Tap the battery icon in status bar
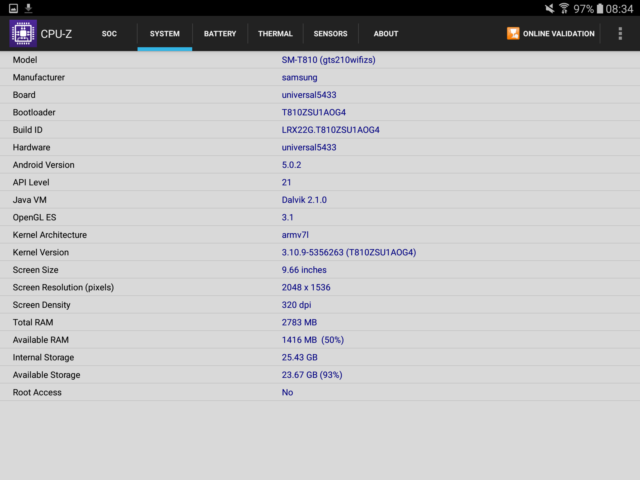Image resolution: width=640 pixels, height=480 pixels. click(x=600, y=9)
